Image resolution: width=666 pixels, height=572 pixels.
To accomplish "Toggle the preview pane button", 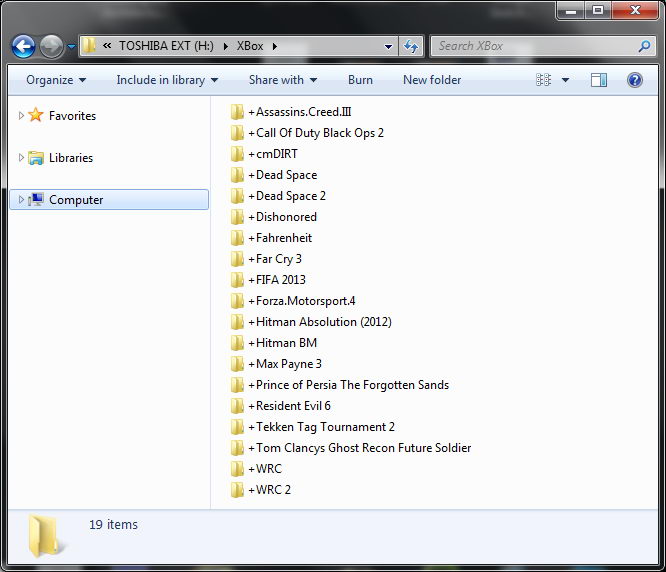I will (599, 80).
